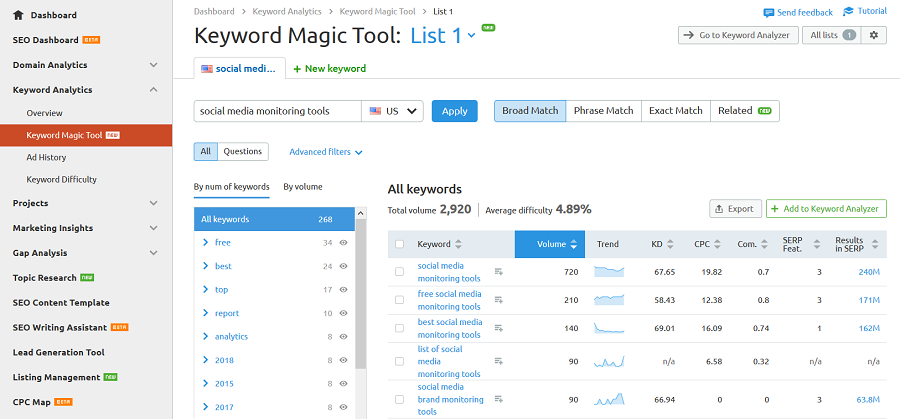The height and width of the screenshot is (419, 900).
Task: Expand the Domain Analytics sidebar section
Action: pos(153,65)
